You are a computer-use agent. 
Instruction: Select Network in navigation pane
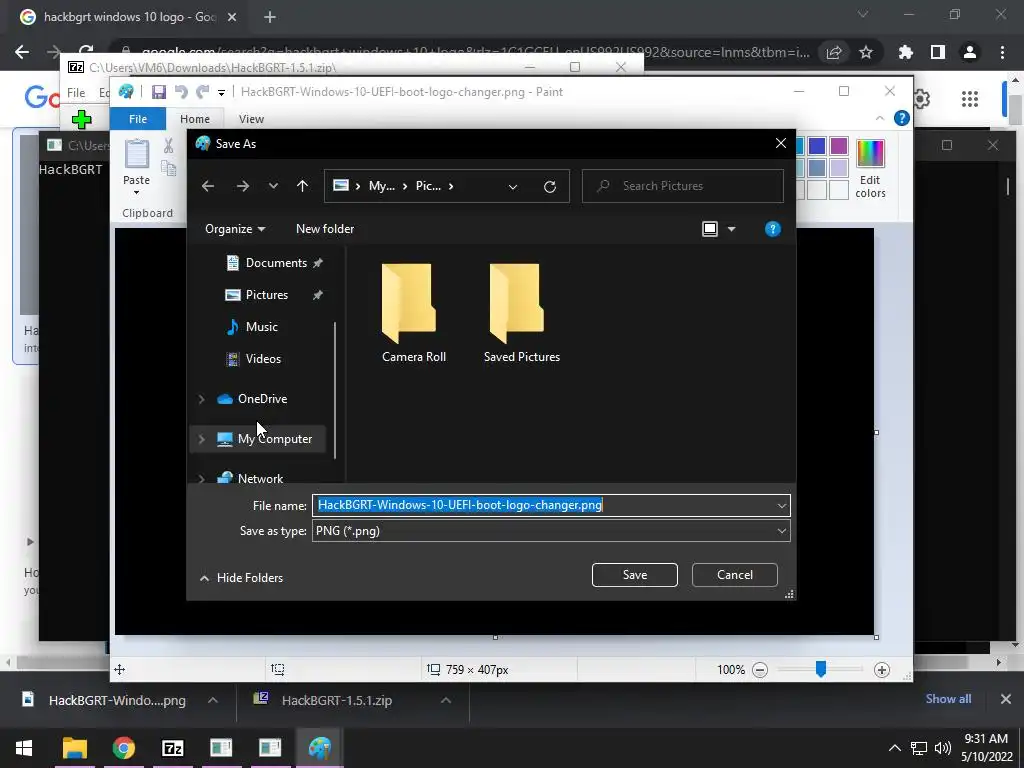click(260, 478)
